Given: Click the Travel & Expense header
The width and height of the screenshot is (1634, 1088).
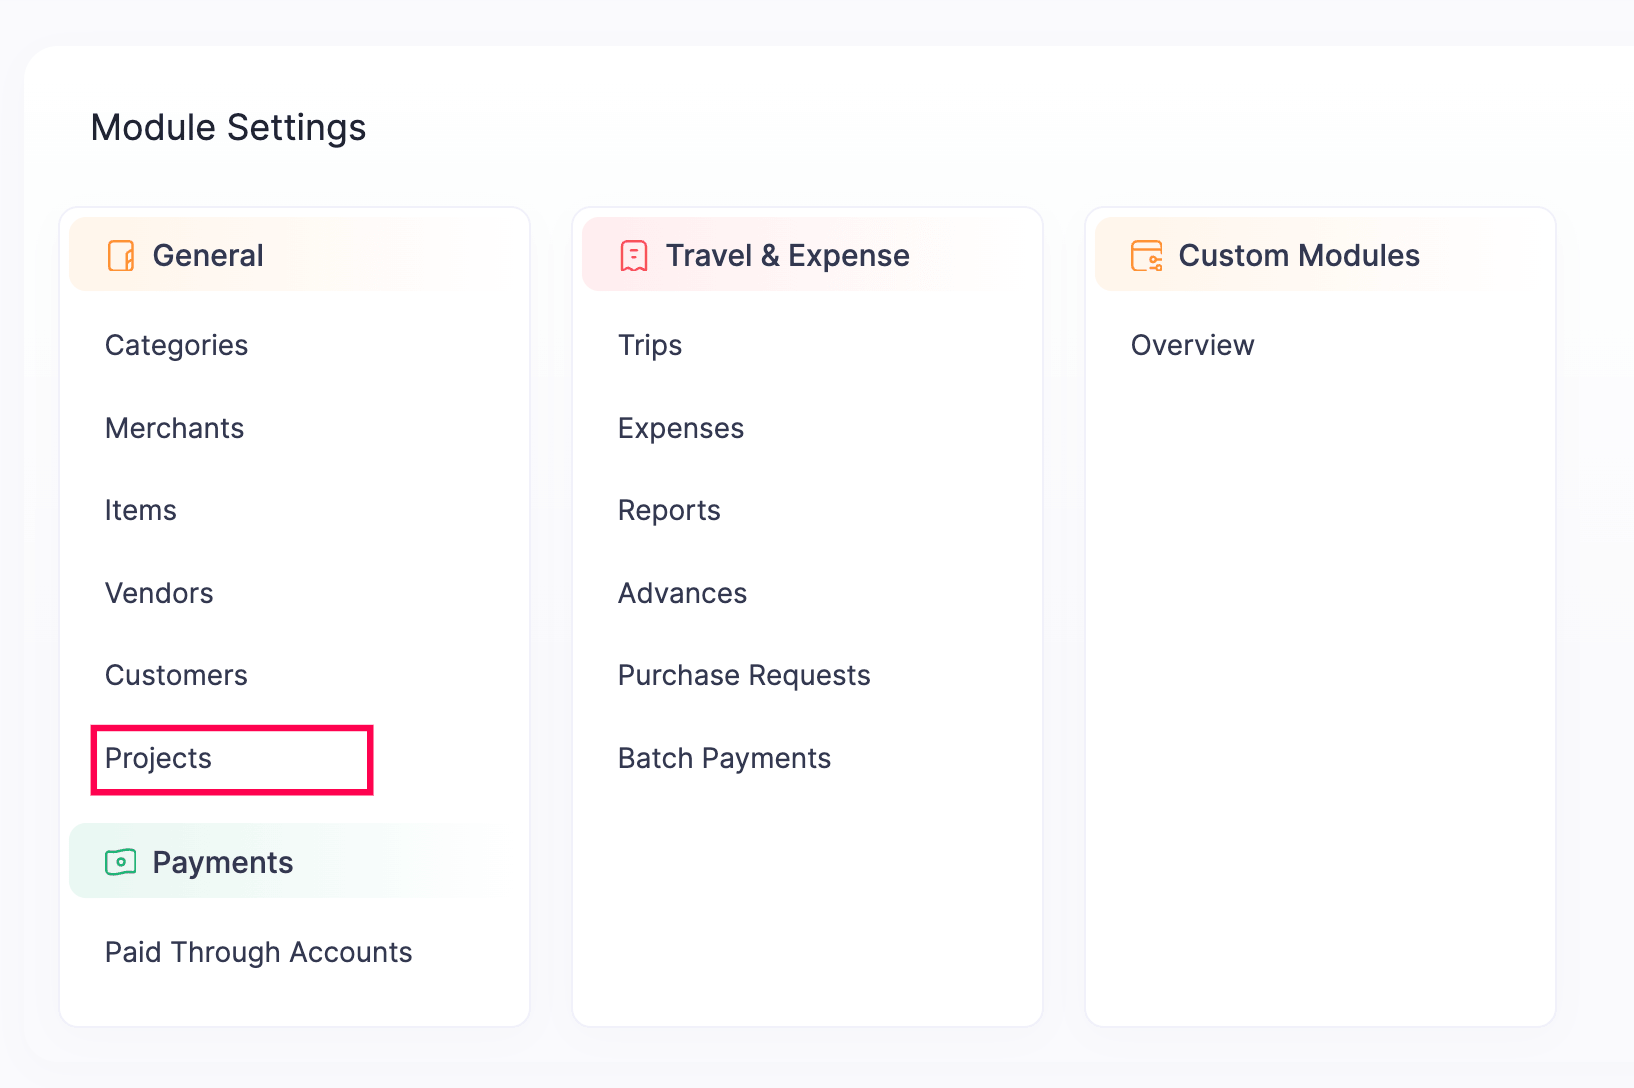Looking at the screenshot, I should 787,256.
